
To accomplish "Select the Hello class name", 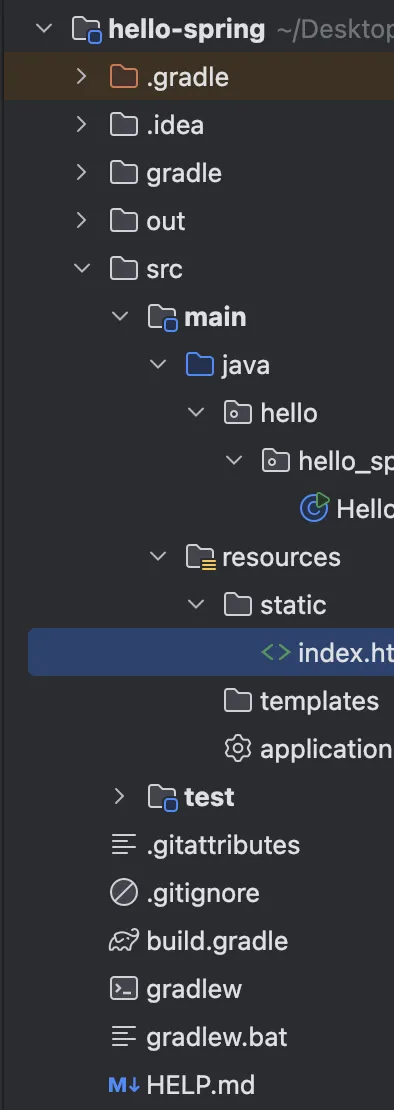I will point(365,509).
